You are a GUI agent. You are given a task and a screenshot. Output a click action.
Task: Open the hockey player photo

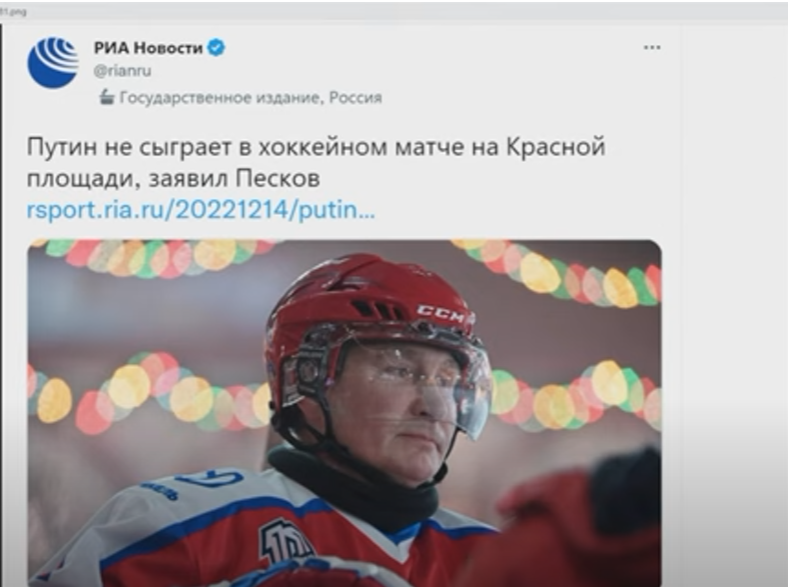point(344,413)
